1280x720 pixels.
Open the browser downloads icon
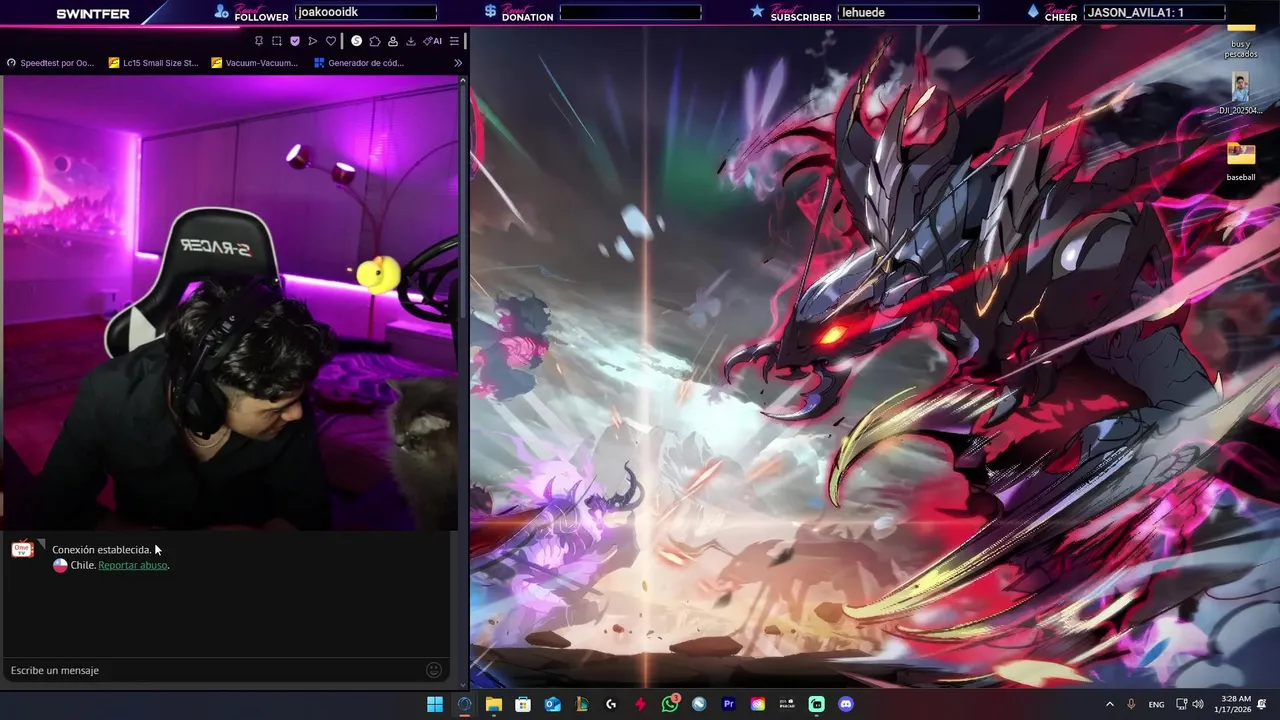click(410, 41)
